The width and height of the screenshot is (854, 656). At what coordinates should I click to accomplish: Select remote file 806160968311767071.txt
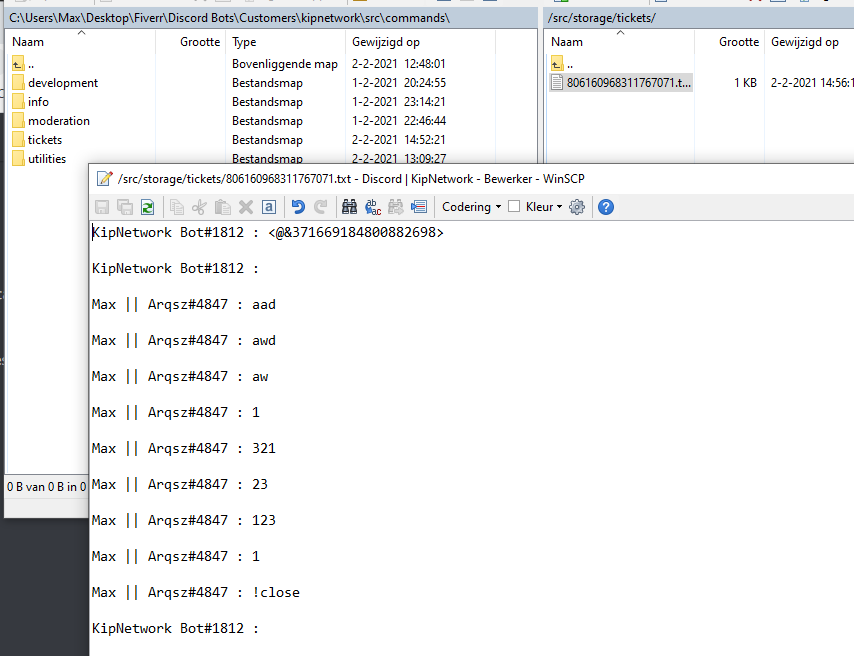coord(628,83)
